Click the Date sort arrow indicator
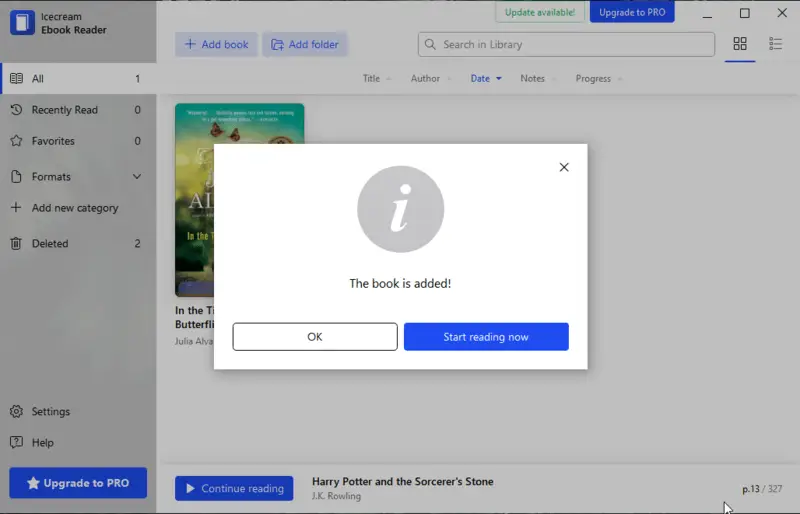 (499, 79)
